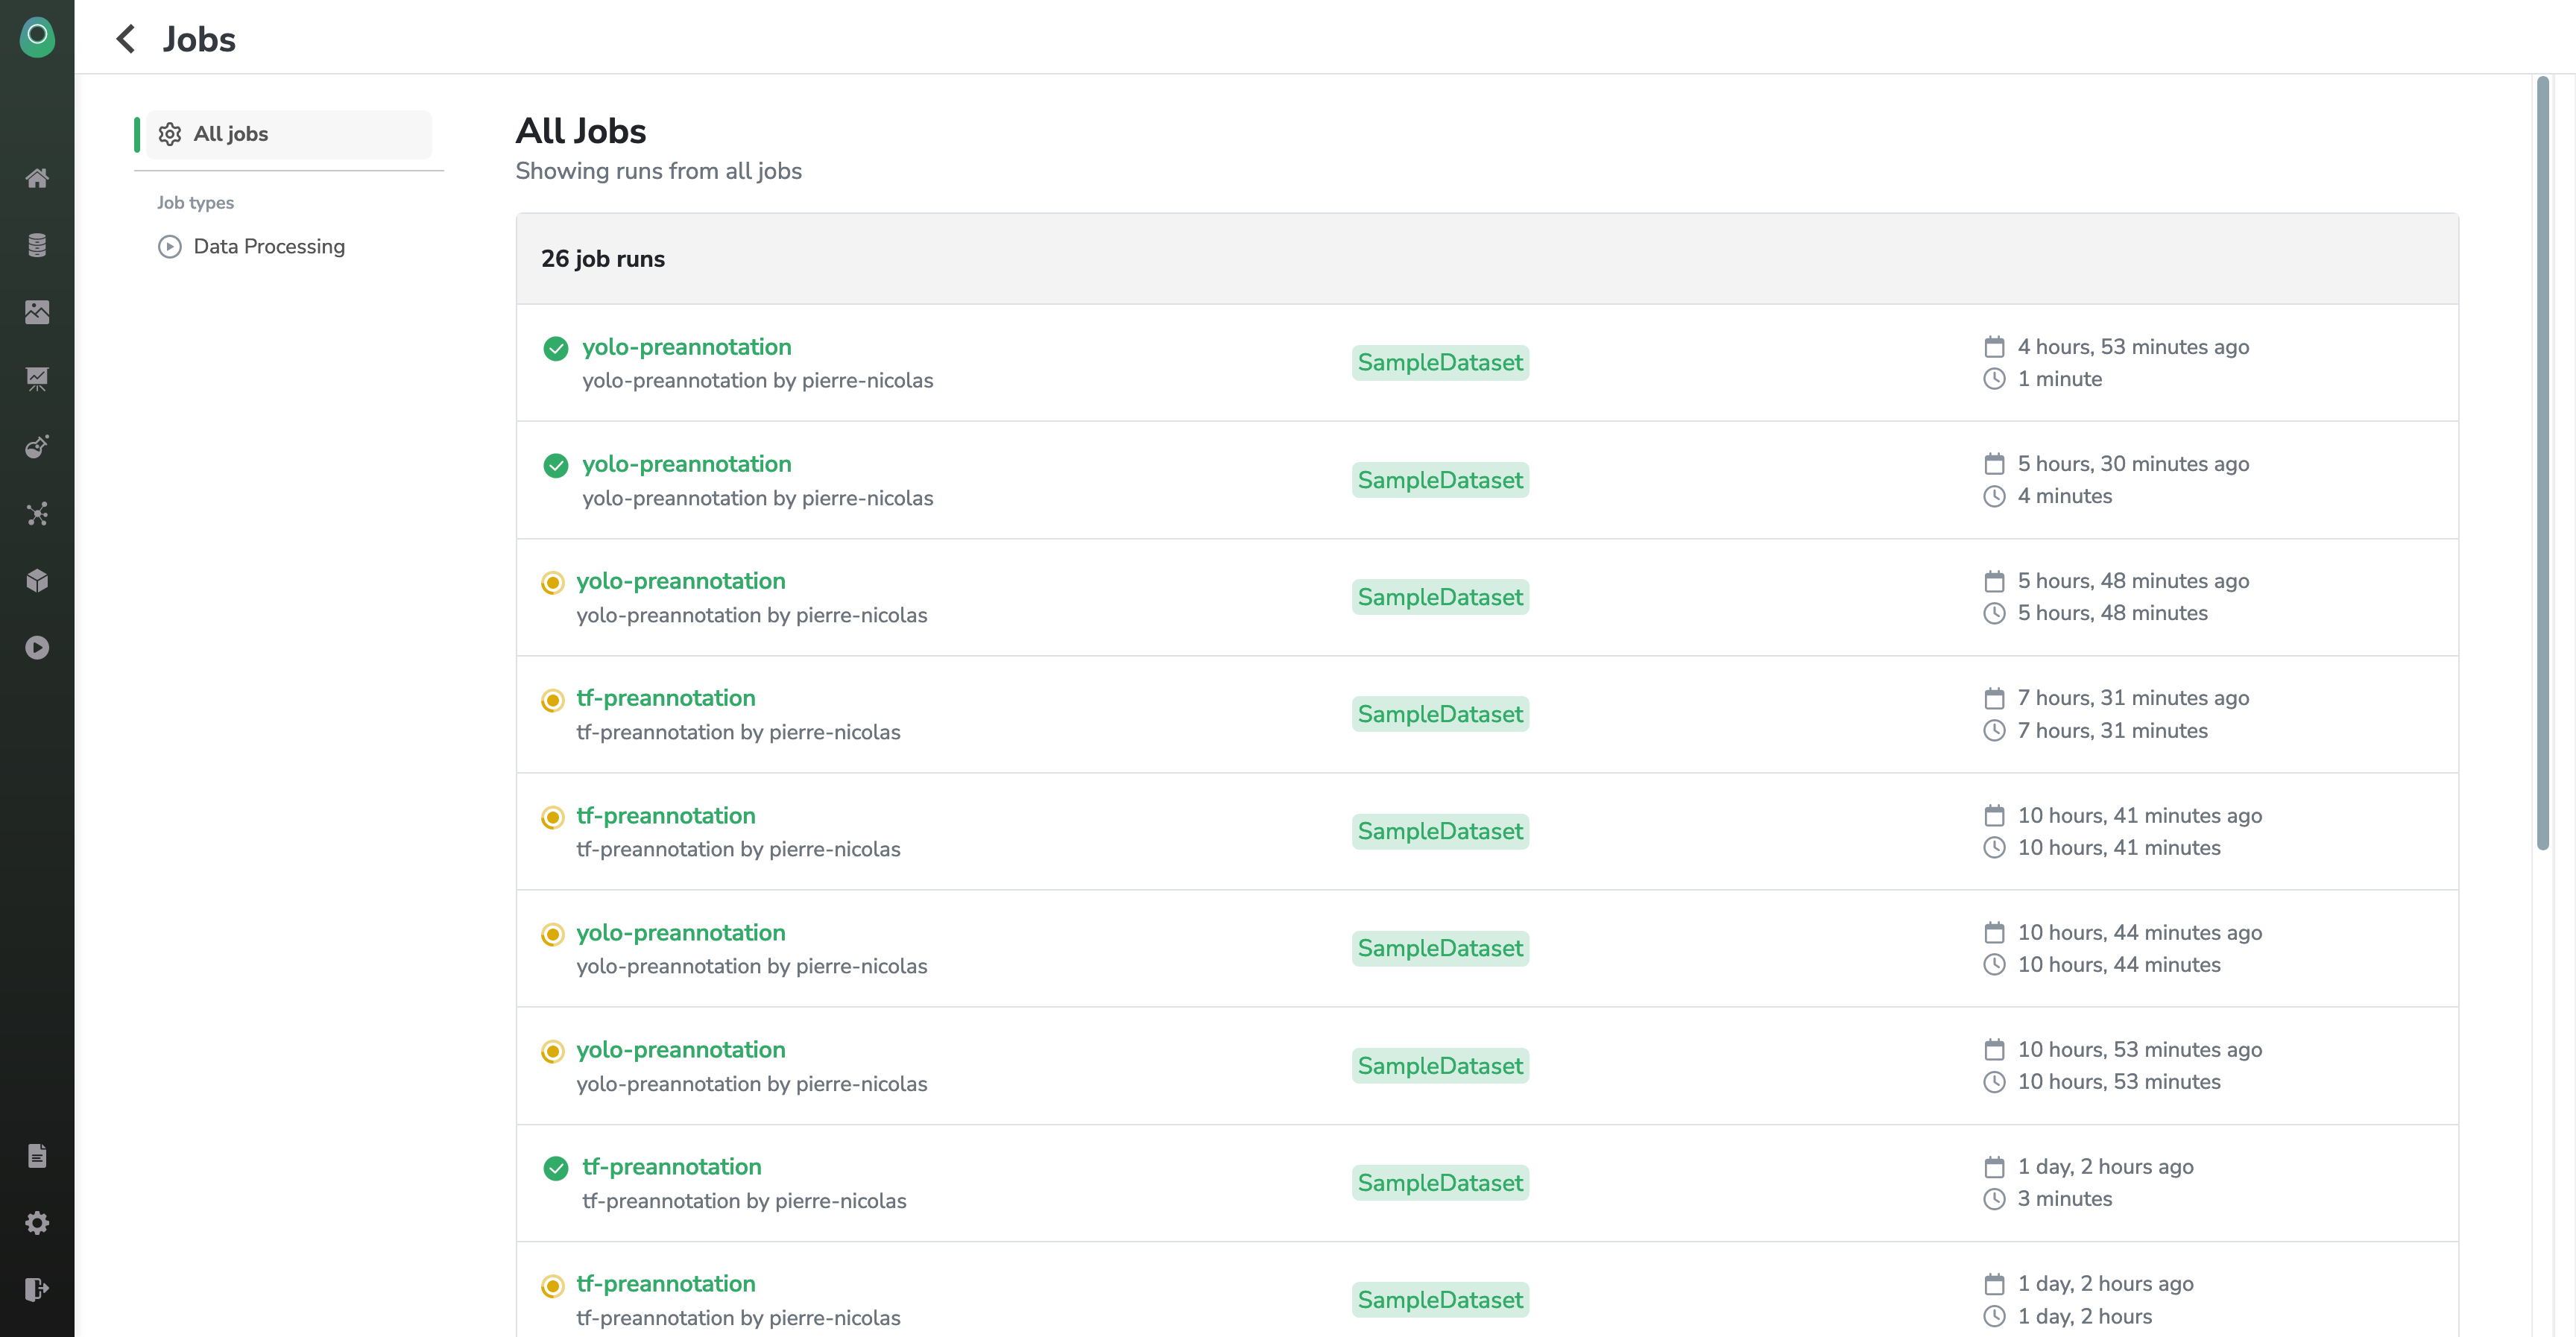This screenshot has height=1337, width=2576.
Task: Open the settings gear in sidebar
Action: pos(37,1223)
